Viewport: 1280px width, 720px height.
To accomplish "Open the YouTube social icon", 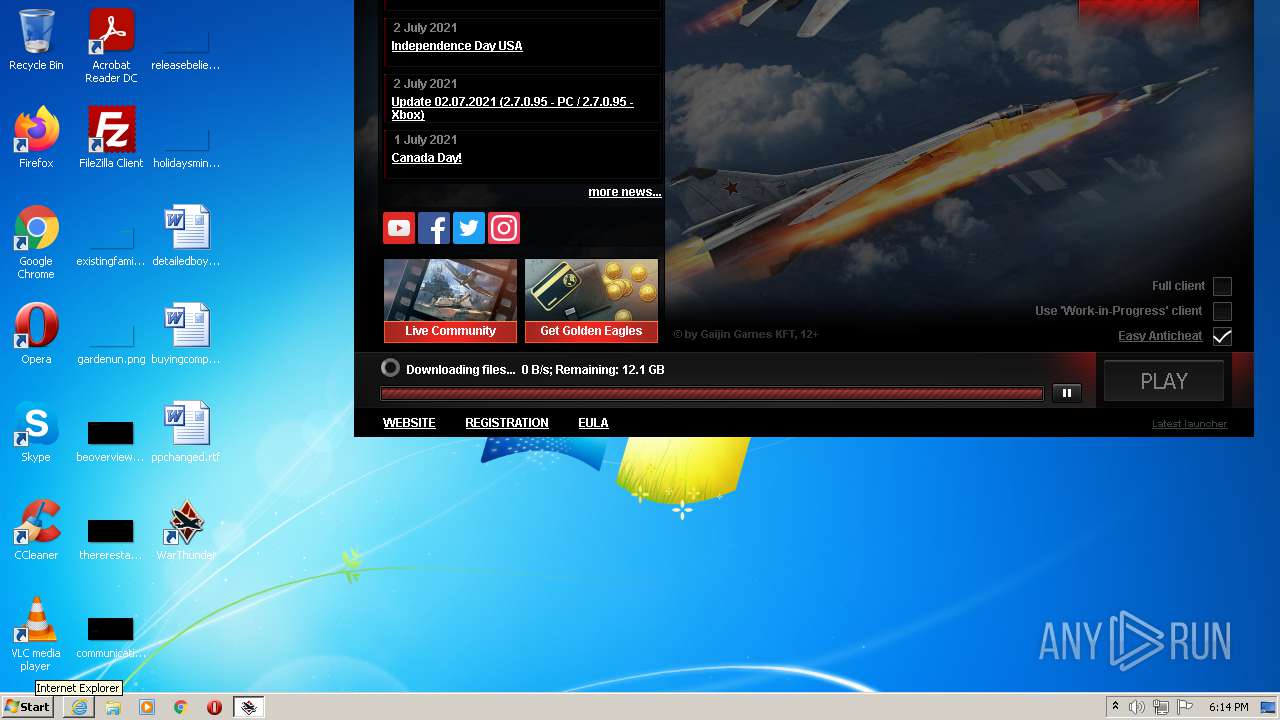I will pos(399,228).
